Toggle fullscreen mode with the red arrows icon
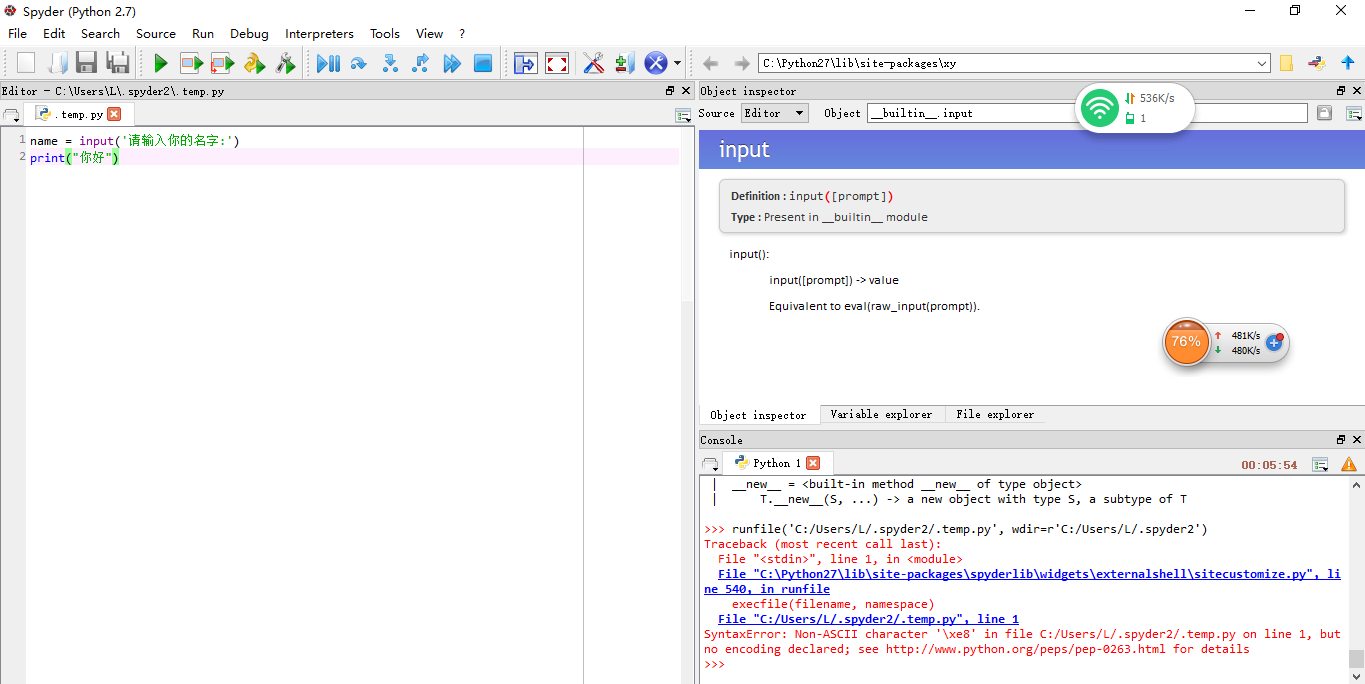This screenshot has height=684, width=1365. pos(557,64)
